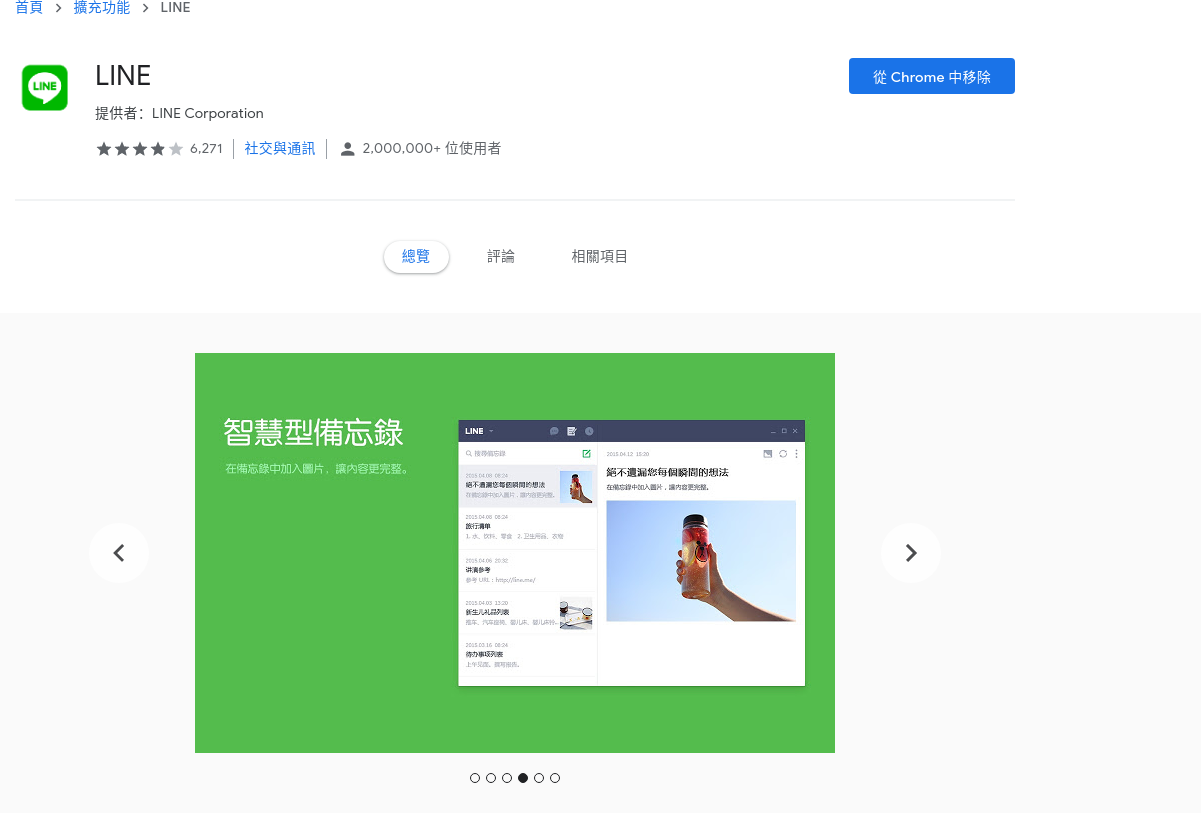Go to previous slide with left arrow

119,553
